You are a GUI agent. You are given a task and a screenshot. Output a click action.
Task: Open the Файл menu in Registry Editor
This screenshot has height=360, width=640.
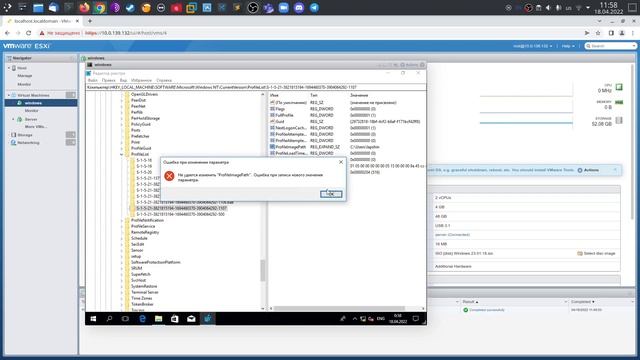93,80
